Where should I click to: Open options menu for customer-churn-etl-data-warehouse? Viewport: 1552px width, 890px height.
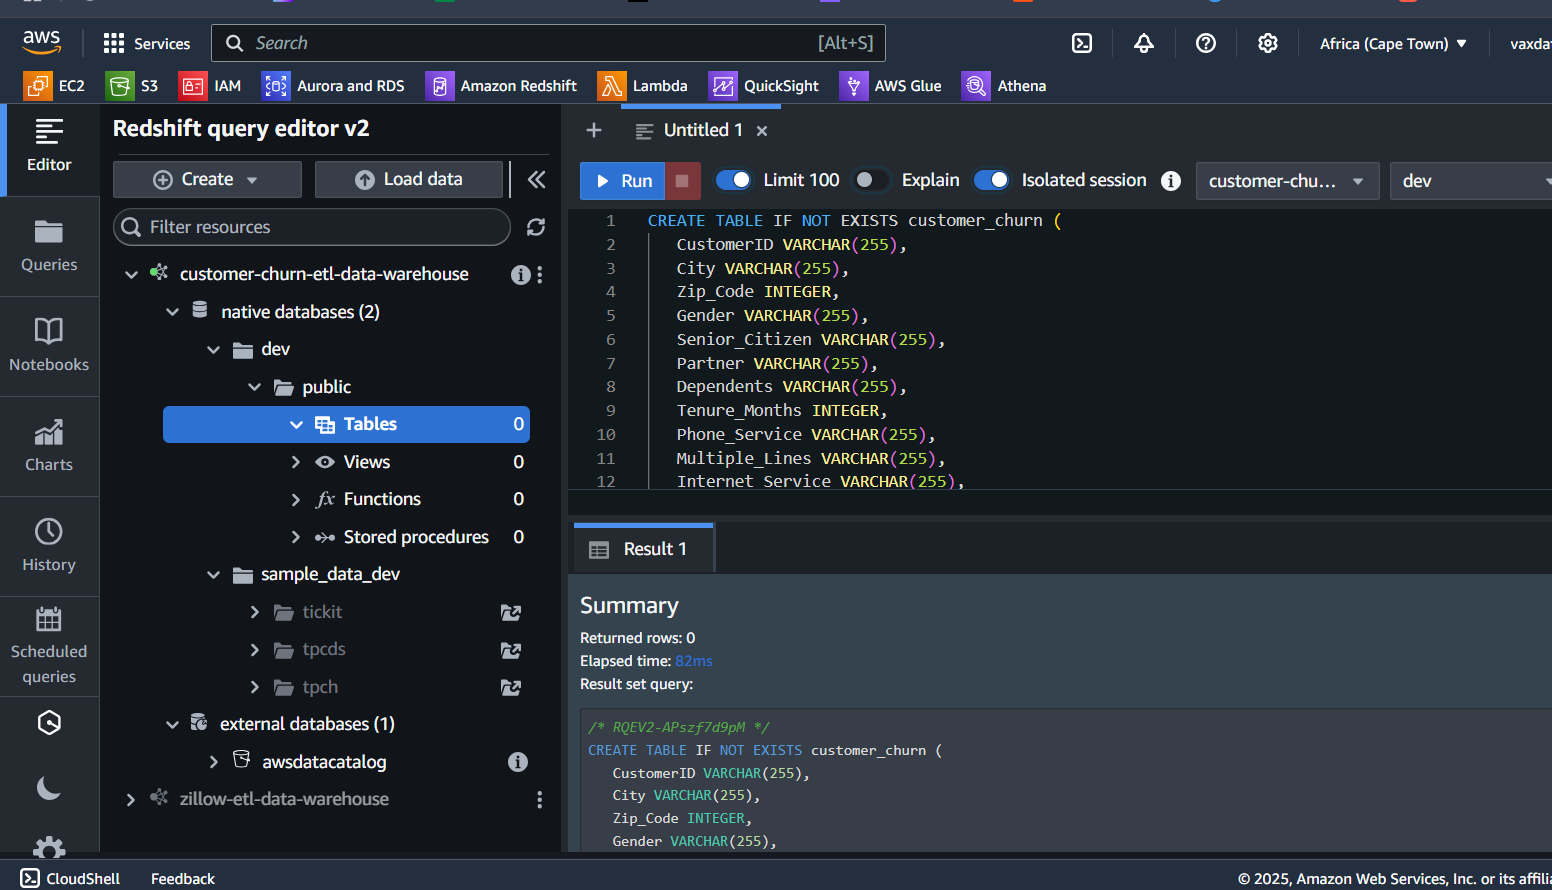[x=540, y=275]
